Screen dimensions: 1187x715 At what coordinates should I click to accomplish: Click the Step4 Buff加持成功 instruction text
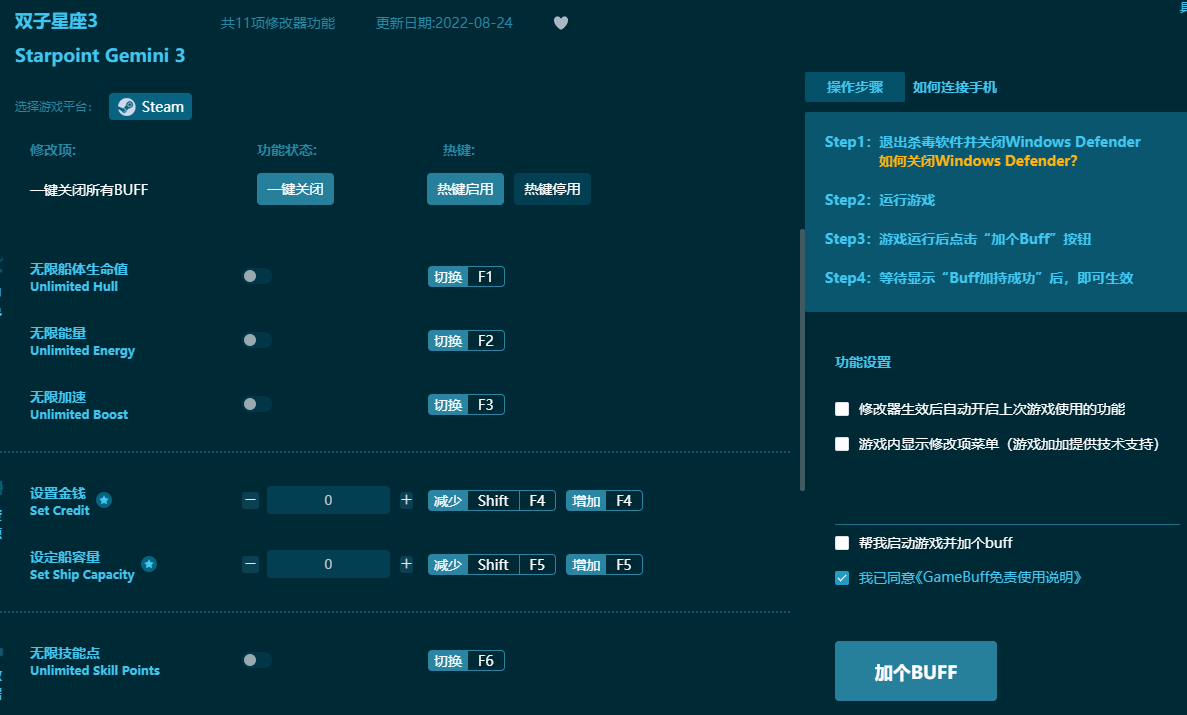click(979, 278)
